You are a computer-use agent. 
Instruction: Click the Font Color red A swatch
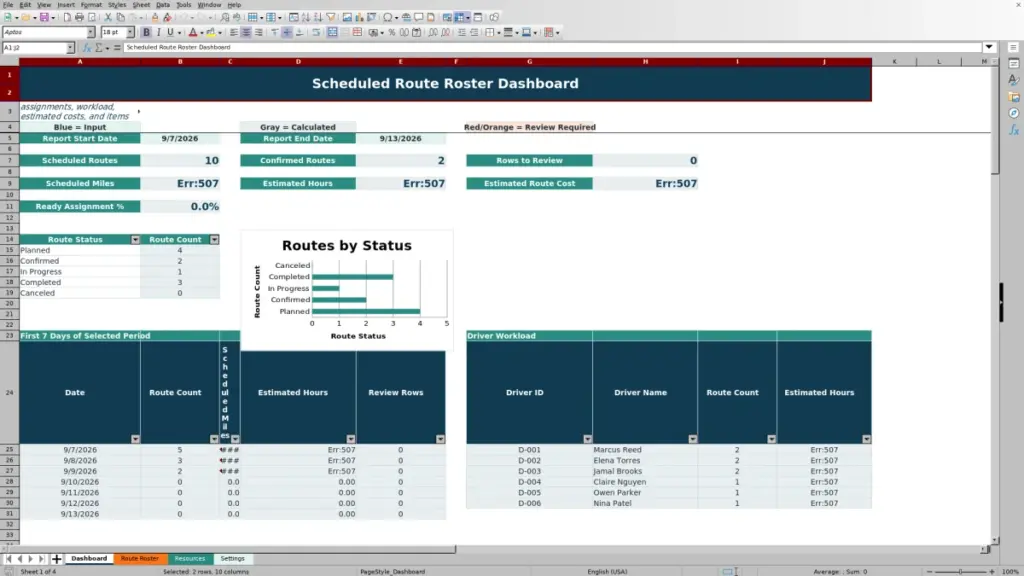point(193,32)
